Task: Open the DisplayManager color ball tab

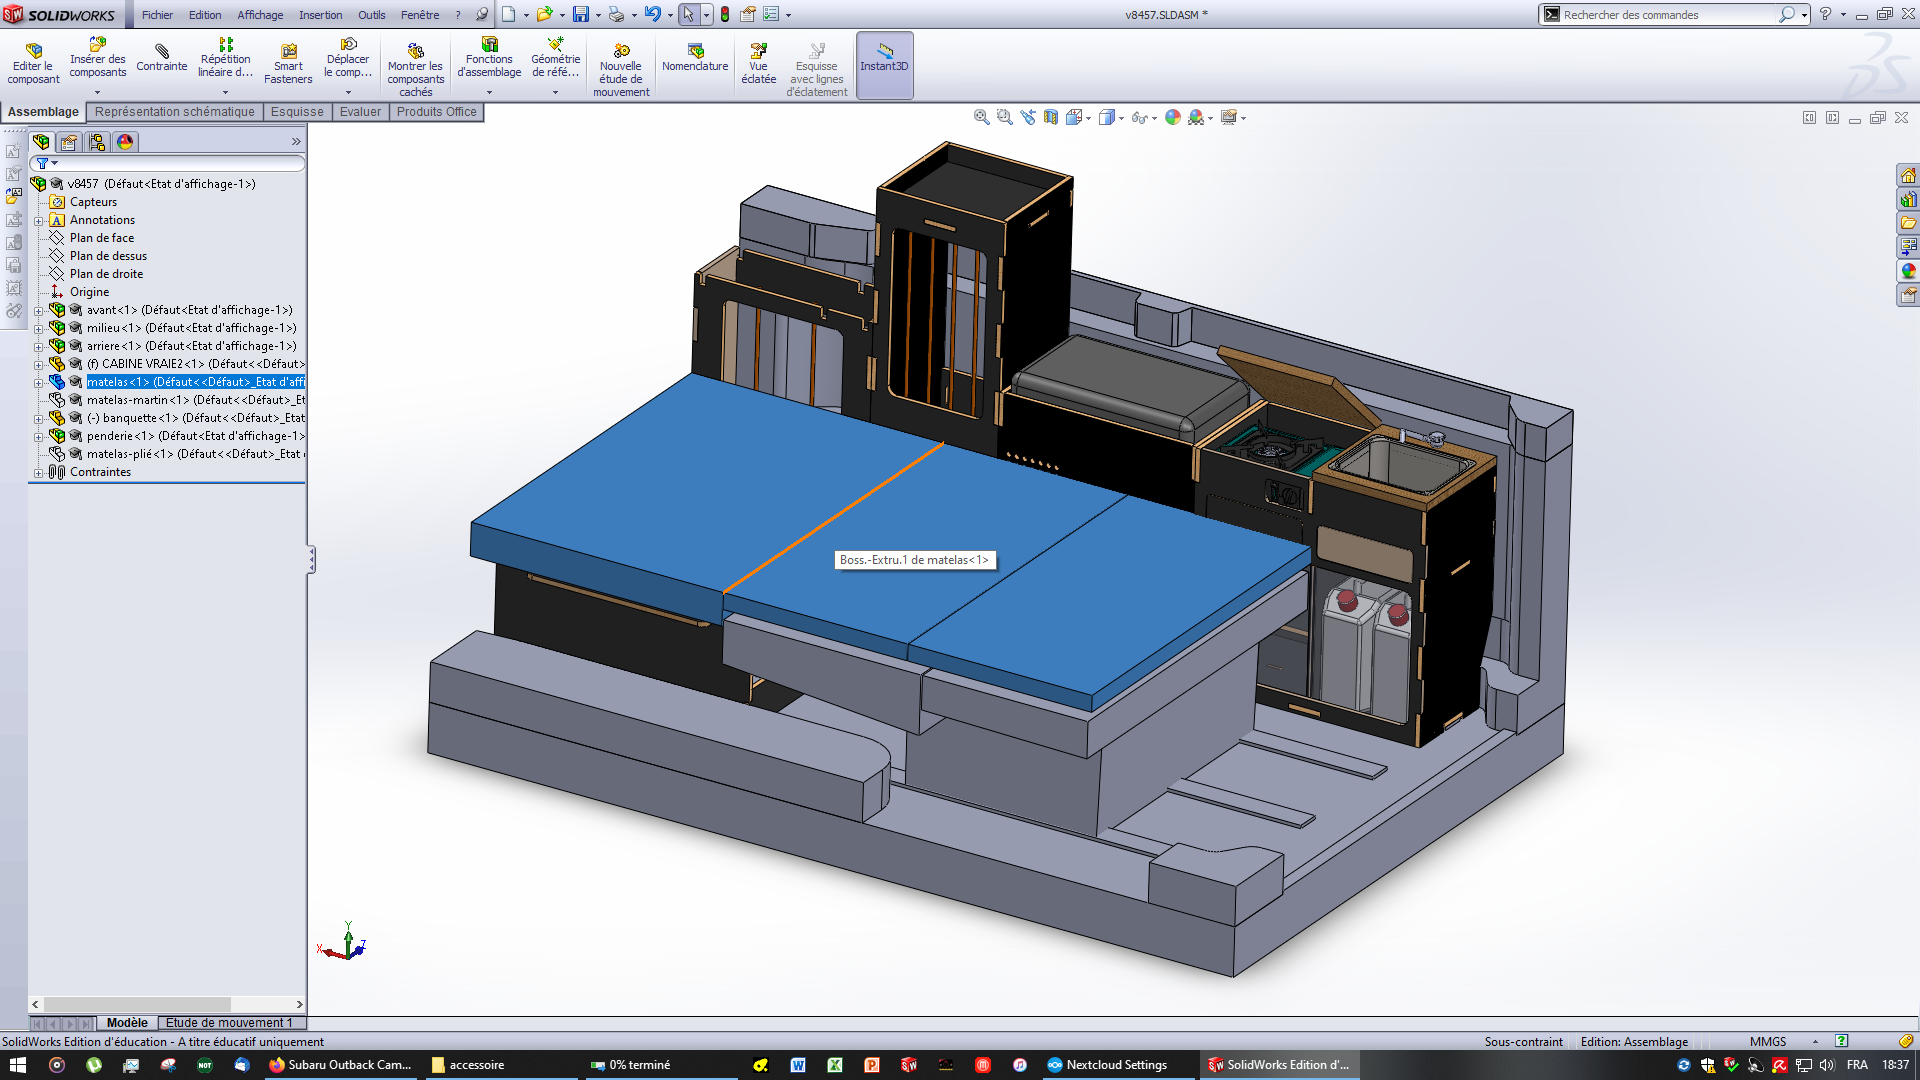Action: pyautogui.click(x=125, y=142)
